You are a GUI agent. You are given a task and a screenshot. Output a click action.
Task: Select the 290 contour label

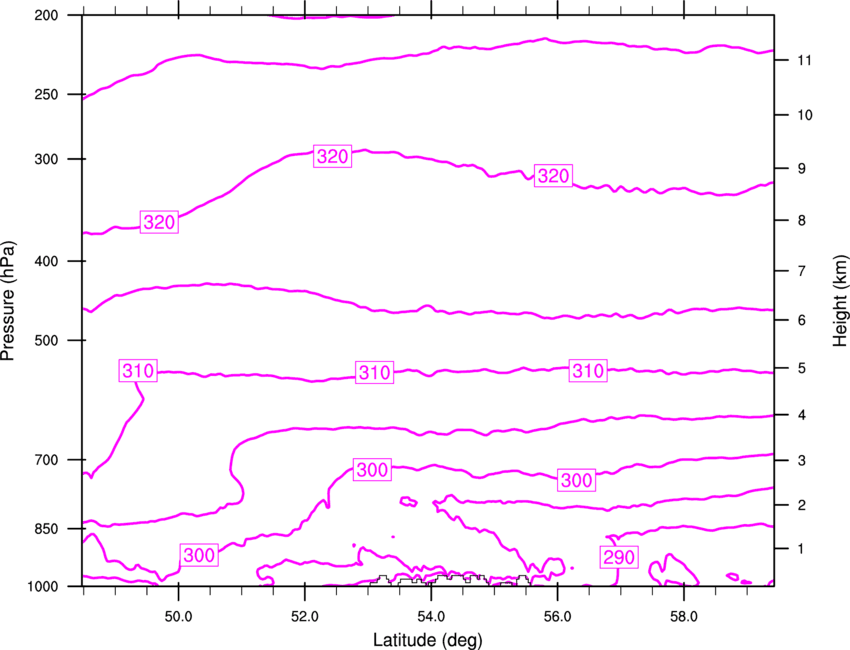pos(619,557)
